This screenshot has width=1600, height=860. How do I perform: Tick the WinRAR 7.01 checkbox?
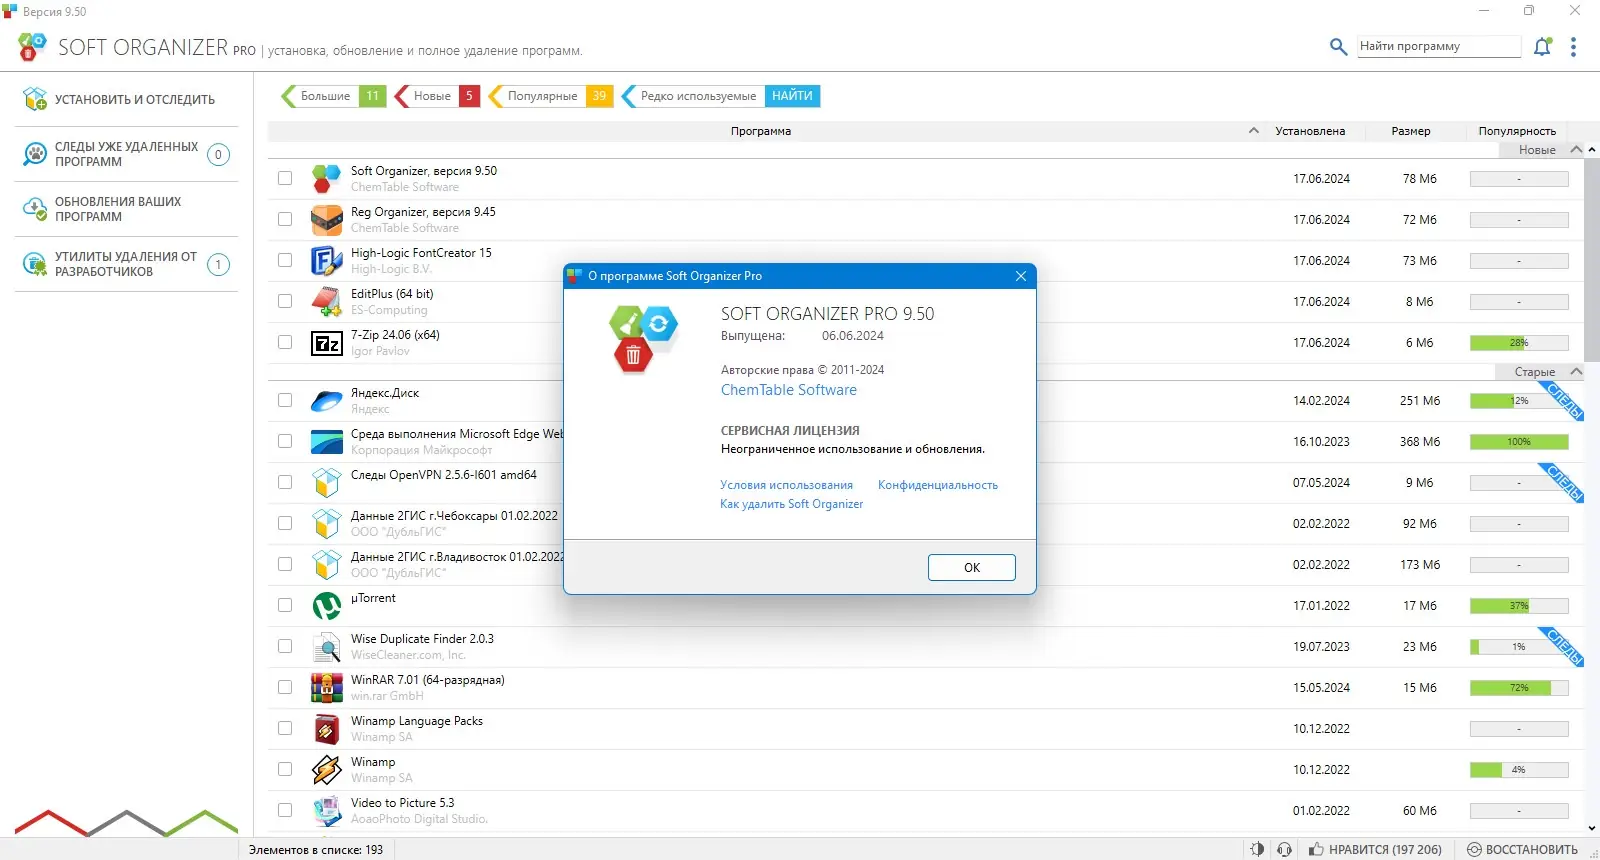coord(285,687)
